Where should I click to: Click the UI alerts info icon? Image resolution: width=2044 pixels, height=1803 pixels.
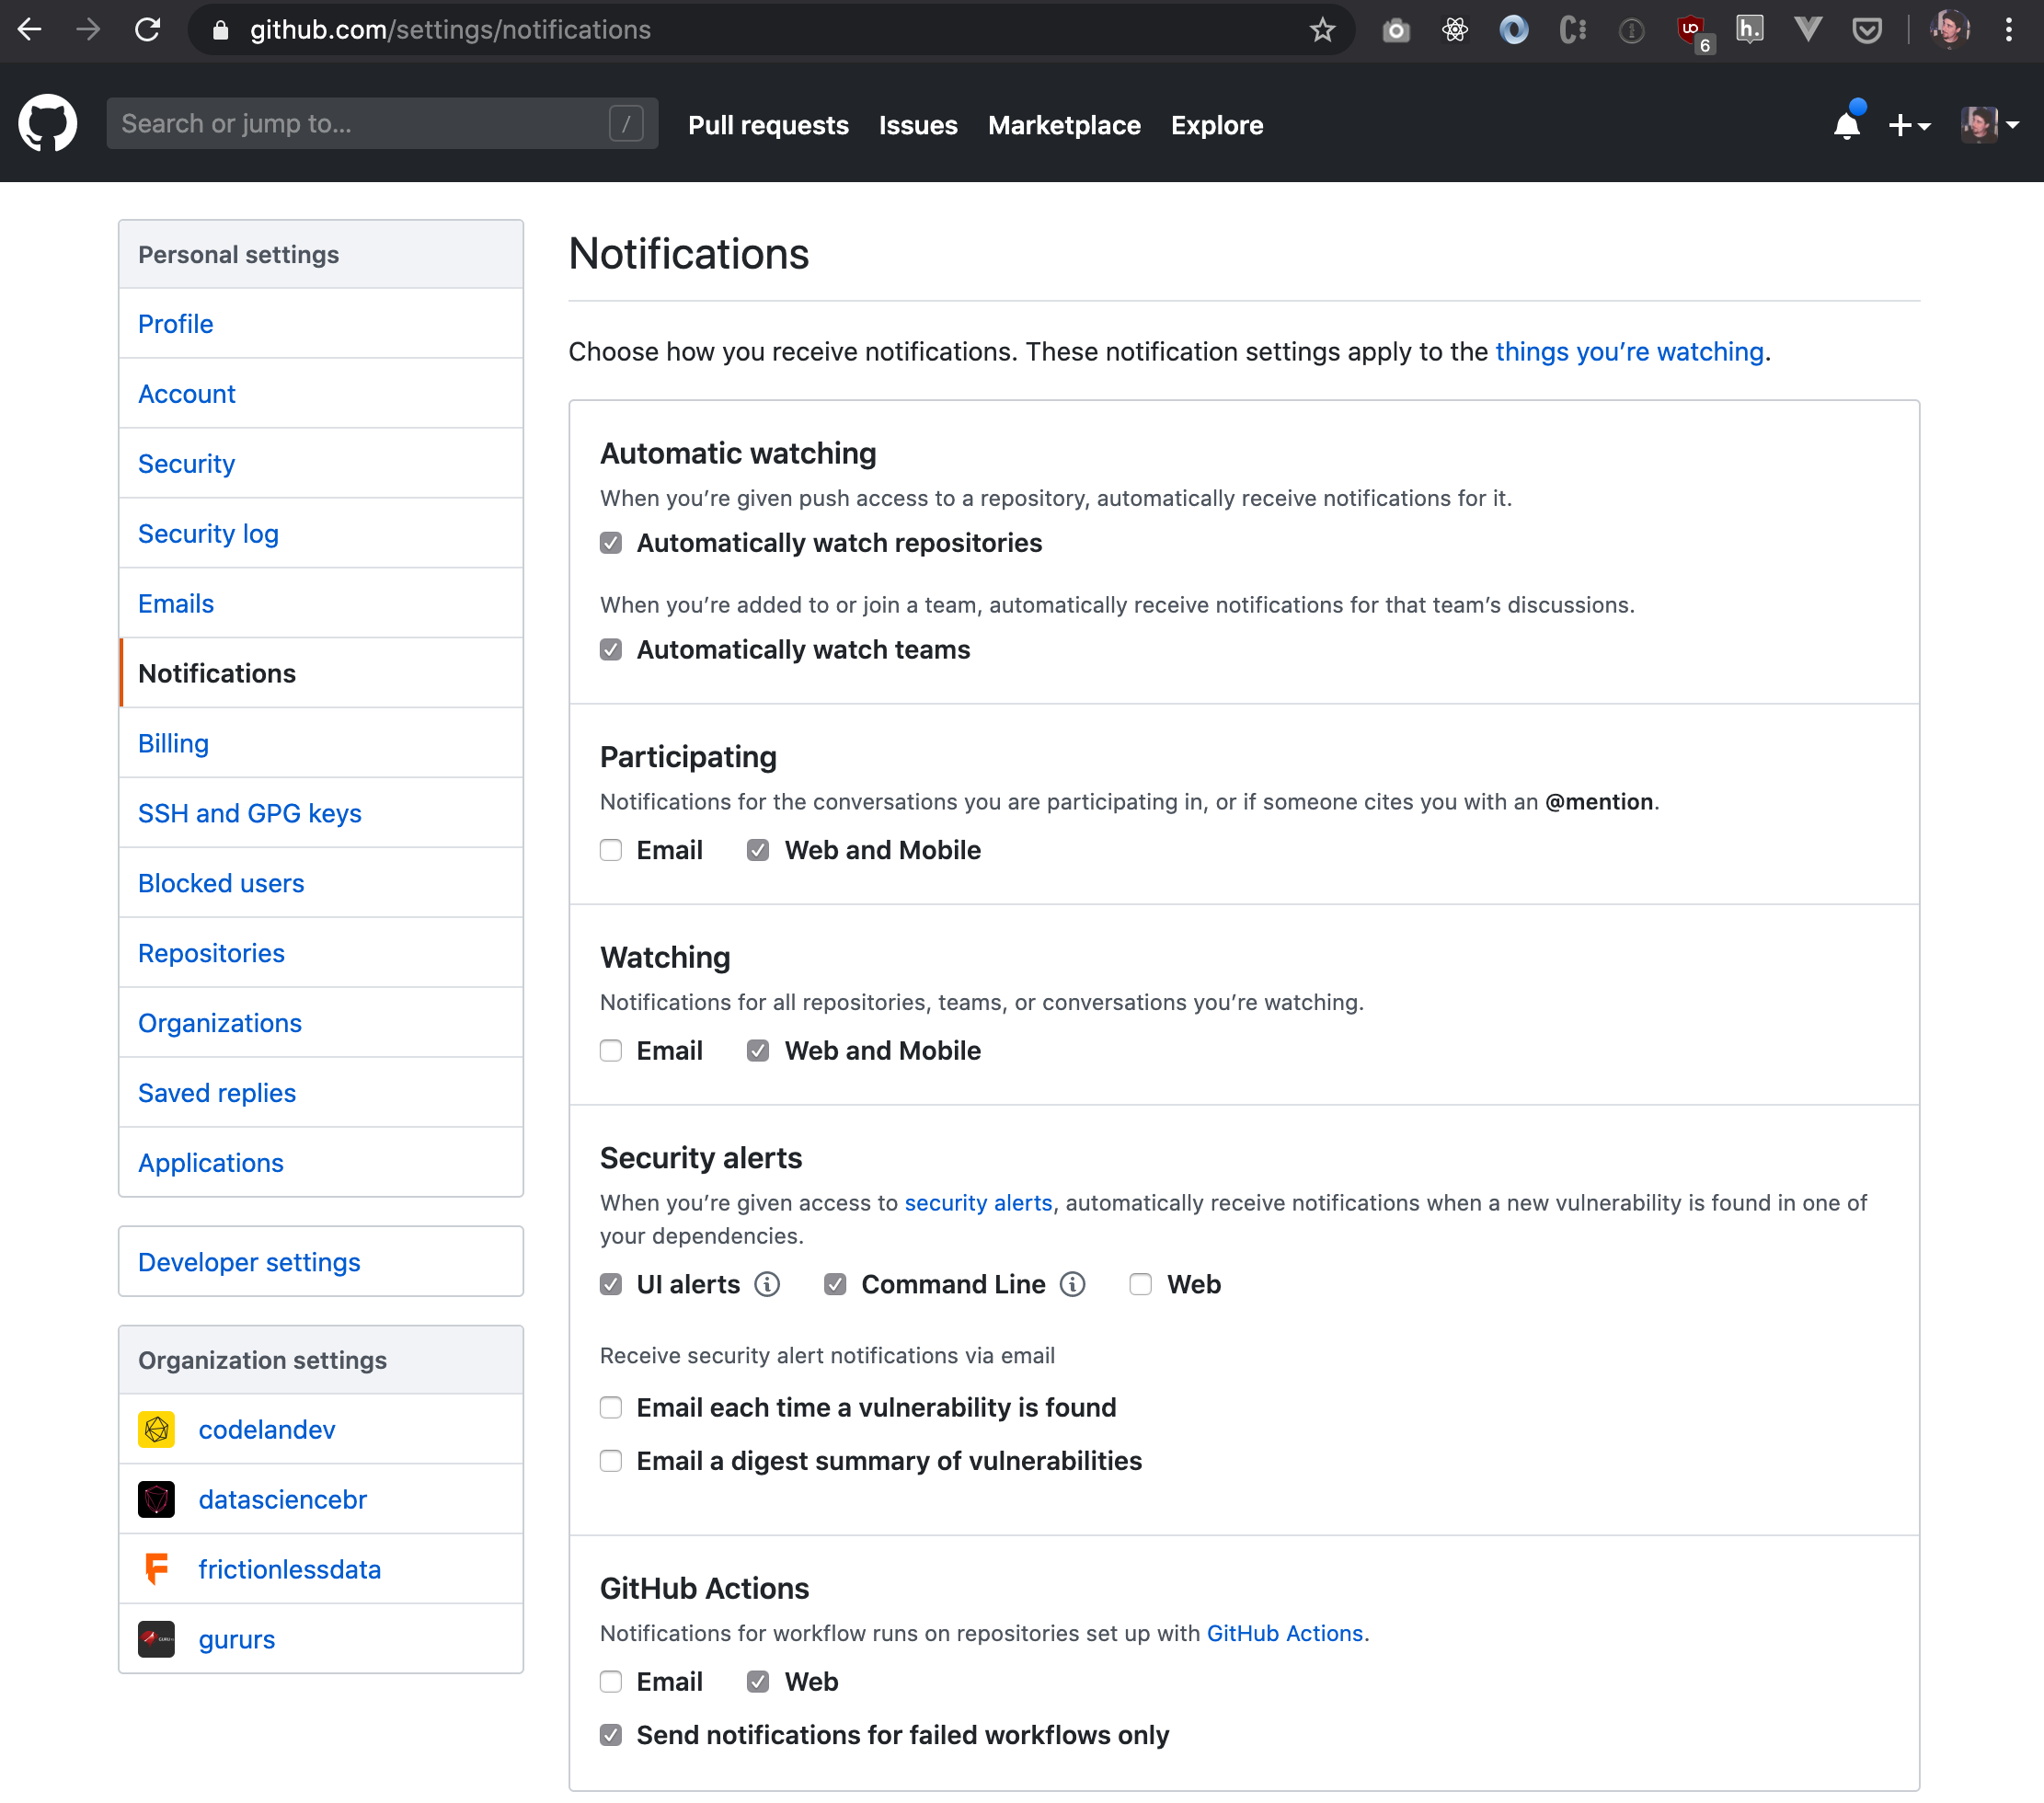point(767,1284)
